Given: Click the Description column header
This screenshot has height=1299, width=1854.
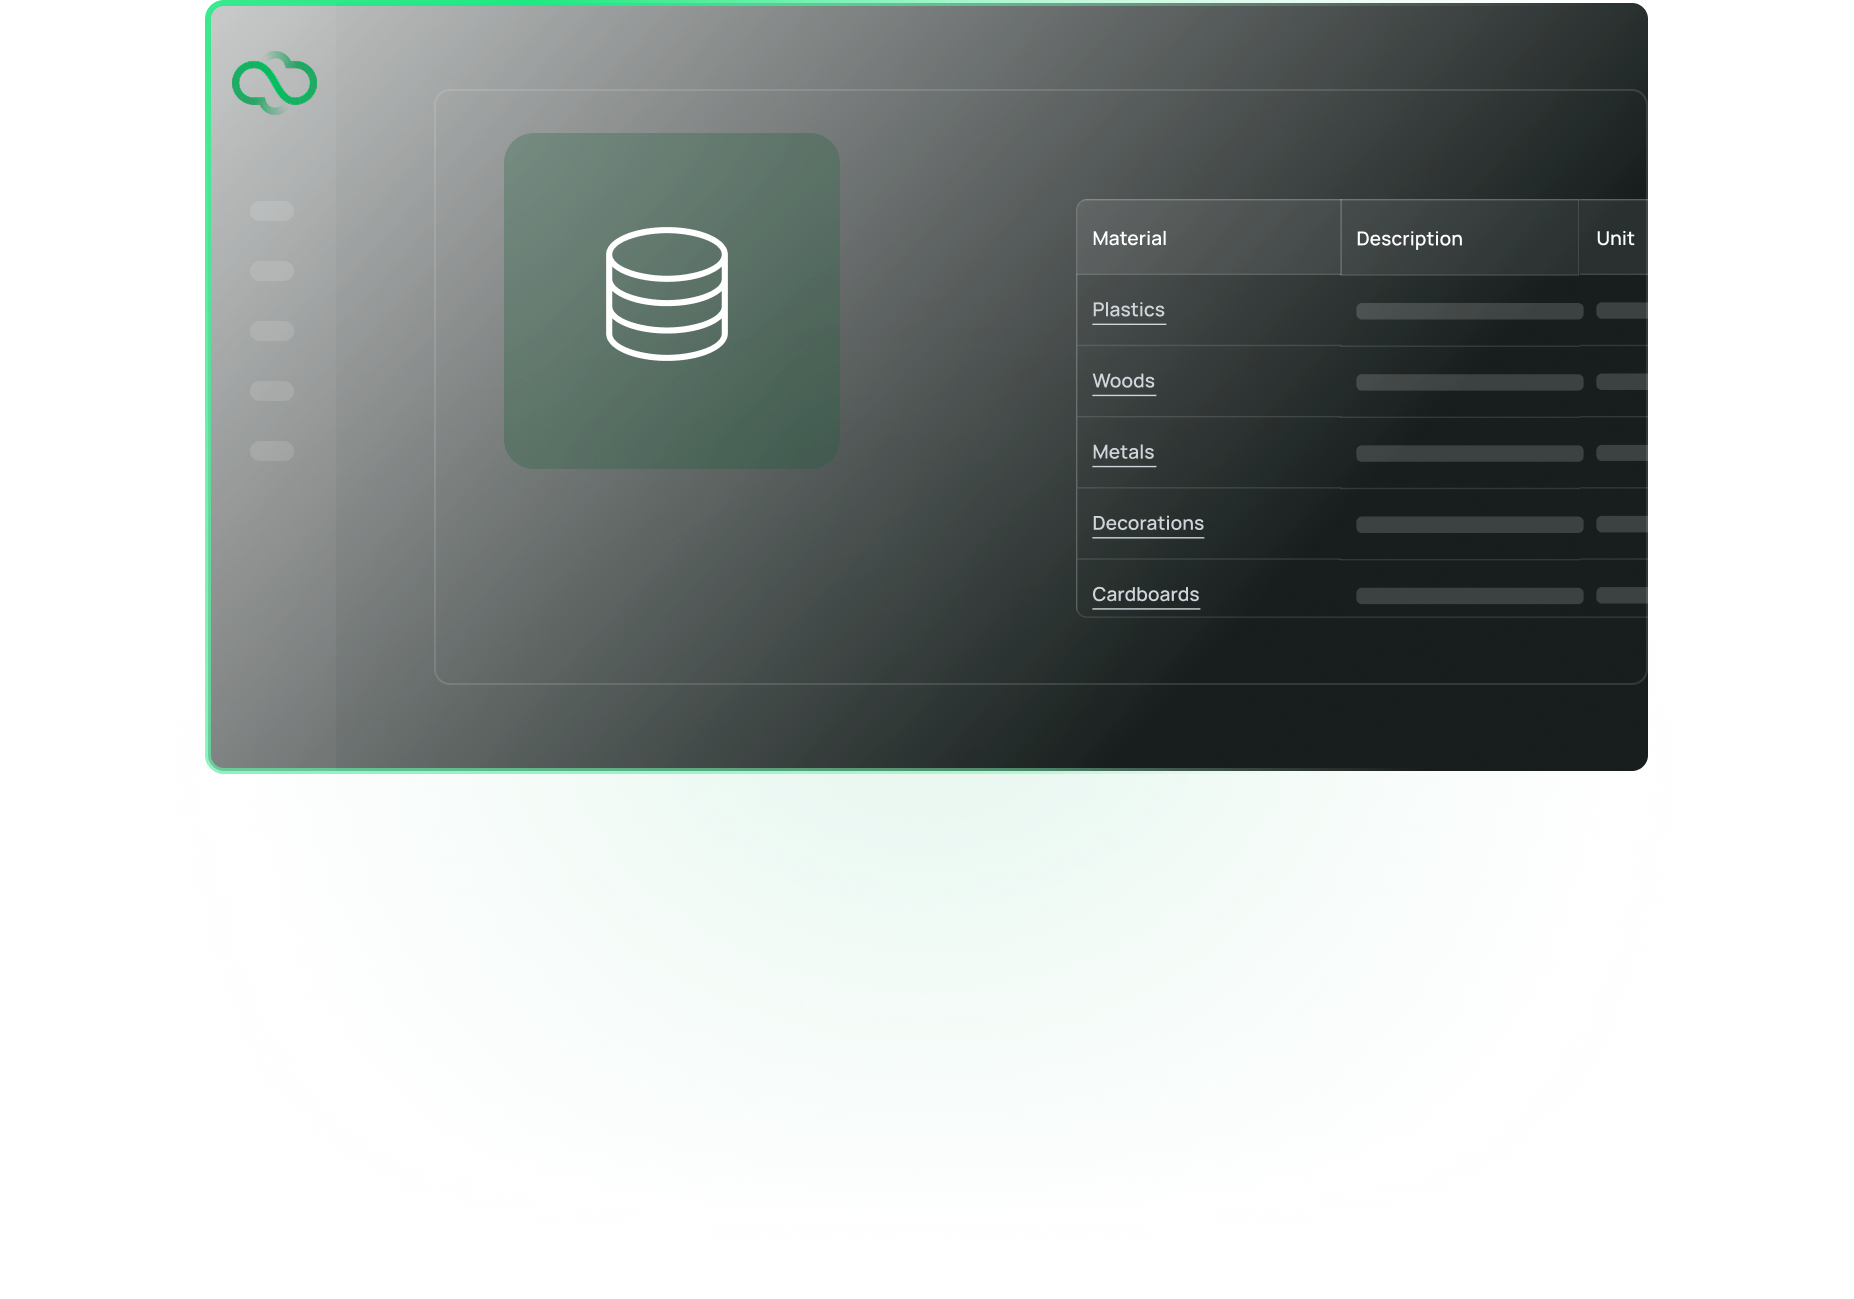Looking at the screenshot, I should [1408, 238].
